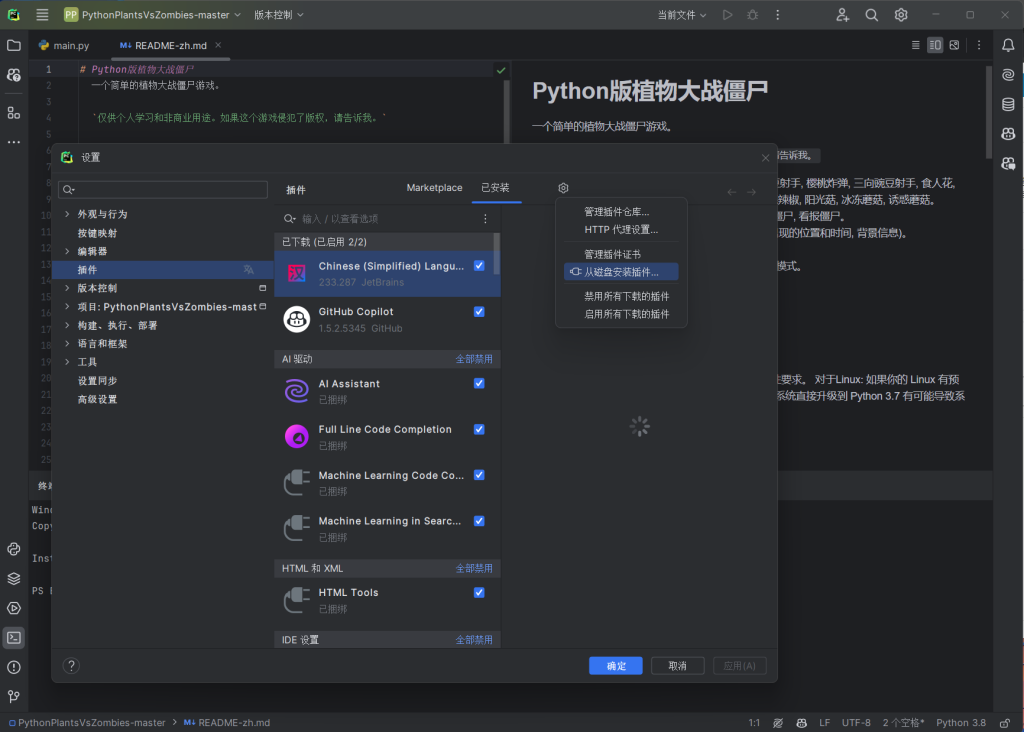Screen dimensions: 1024x732
Task: Disable the GitHub Copilot plugin checkbox
Action: click(479, 312)
